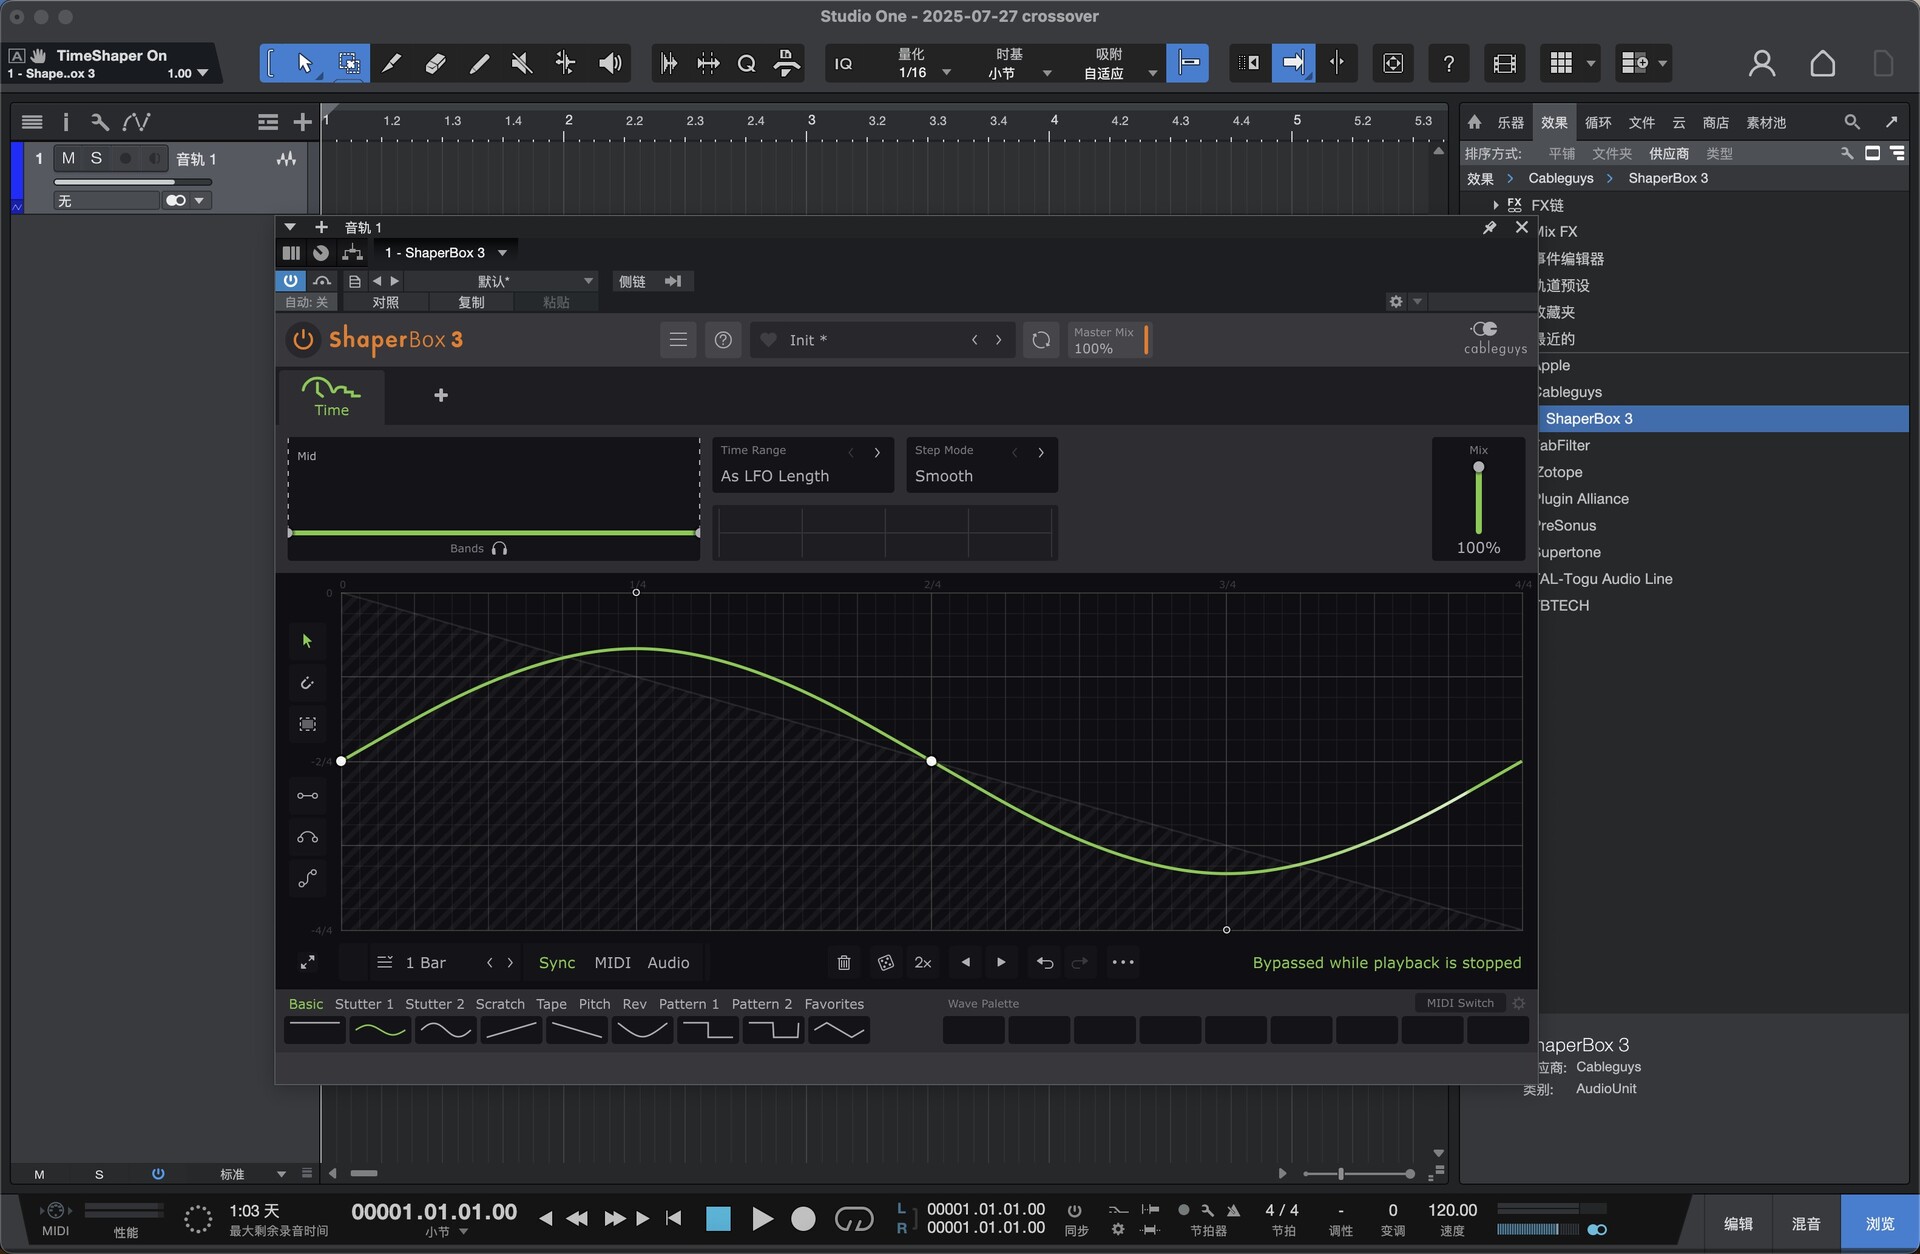Toggle Autoscroll button

point(1293,63)
